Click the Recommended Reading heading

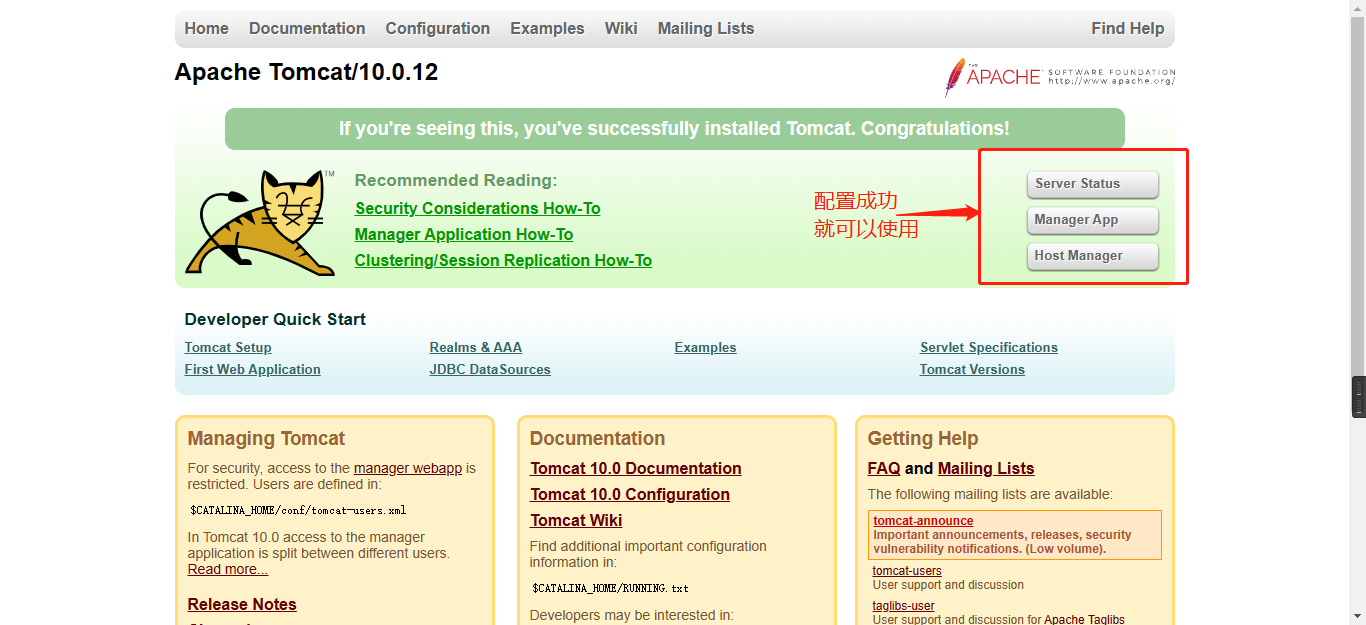456,181
